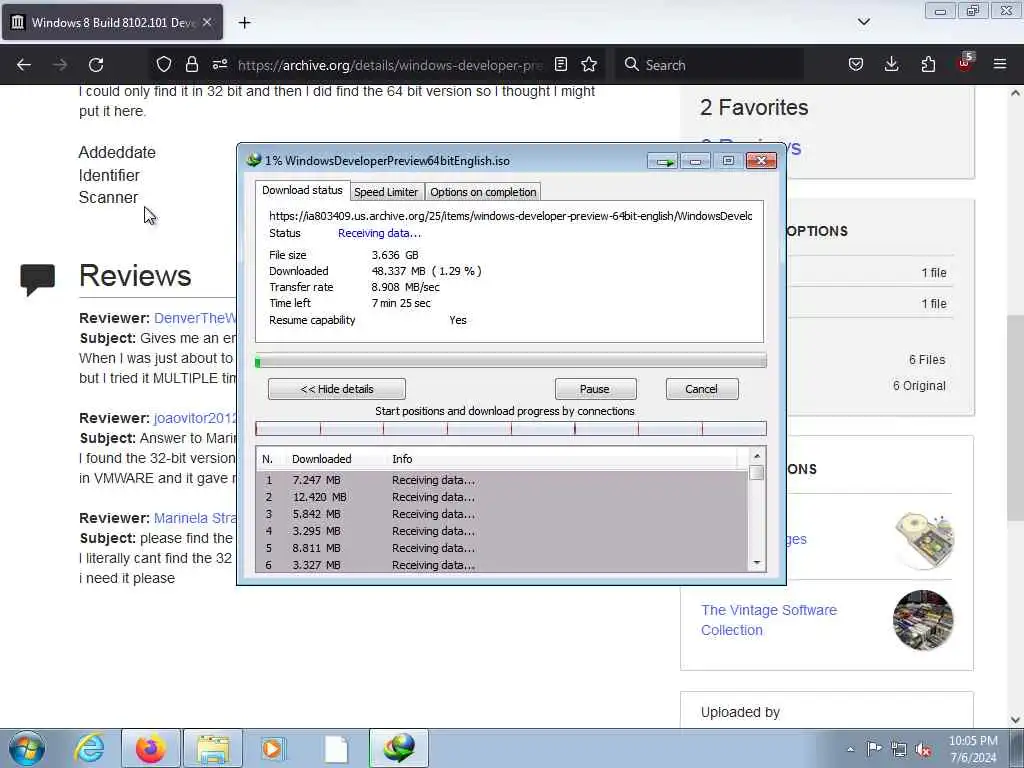
Task: Click the site padlock security icon
Action: 191,64
